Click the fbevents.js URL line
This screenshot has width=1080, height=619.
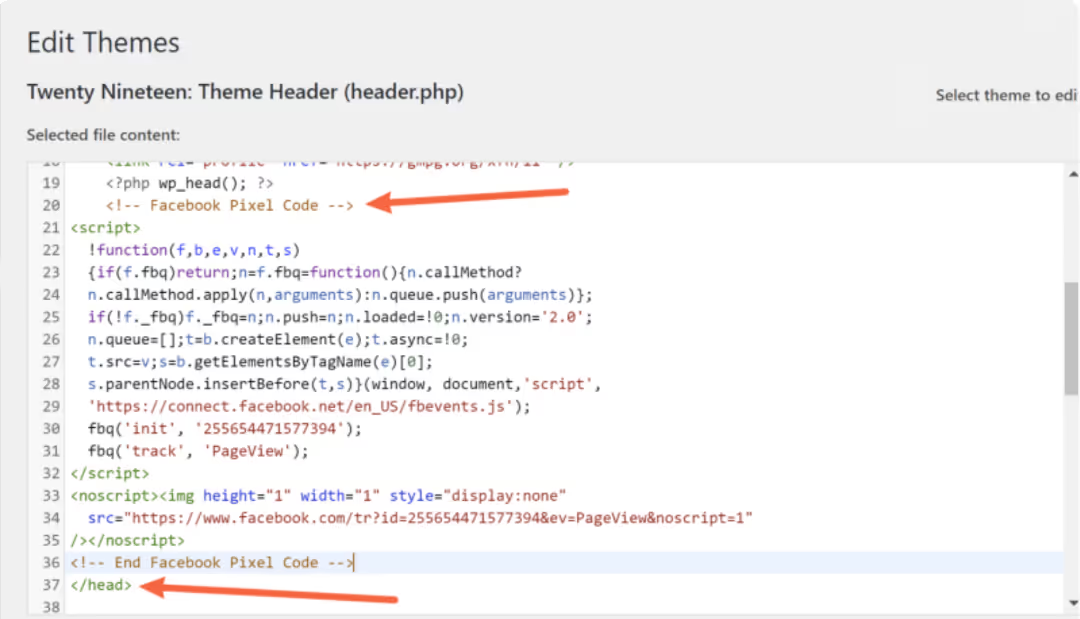pyautogui.click(x=309, y=406)
